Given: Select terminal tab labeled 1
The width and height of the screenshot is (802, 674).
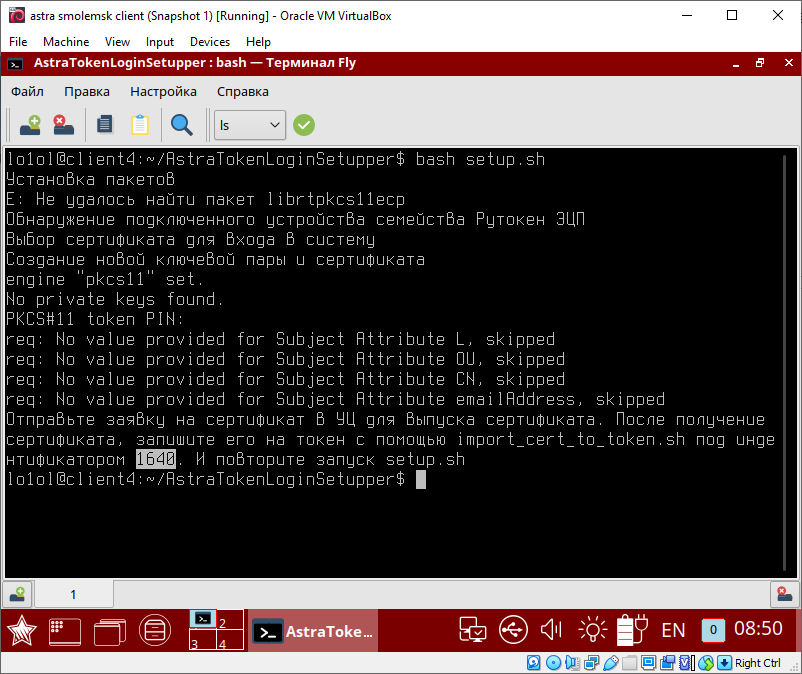Looking at the screenshot, I should click(x=73, y=594).
